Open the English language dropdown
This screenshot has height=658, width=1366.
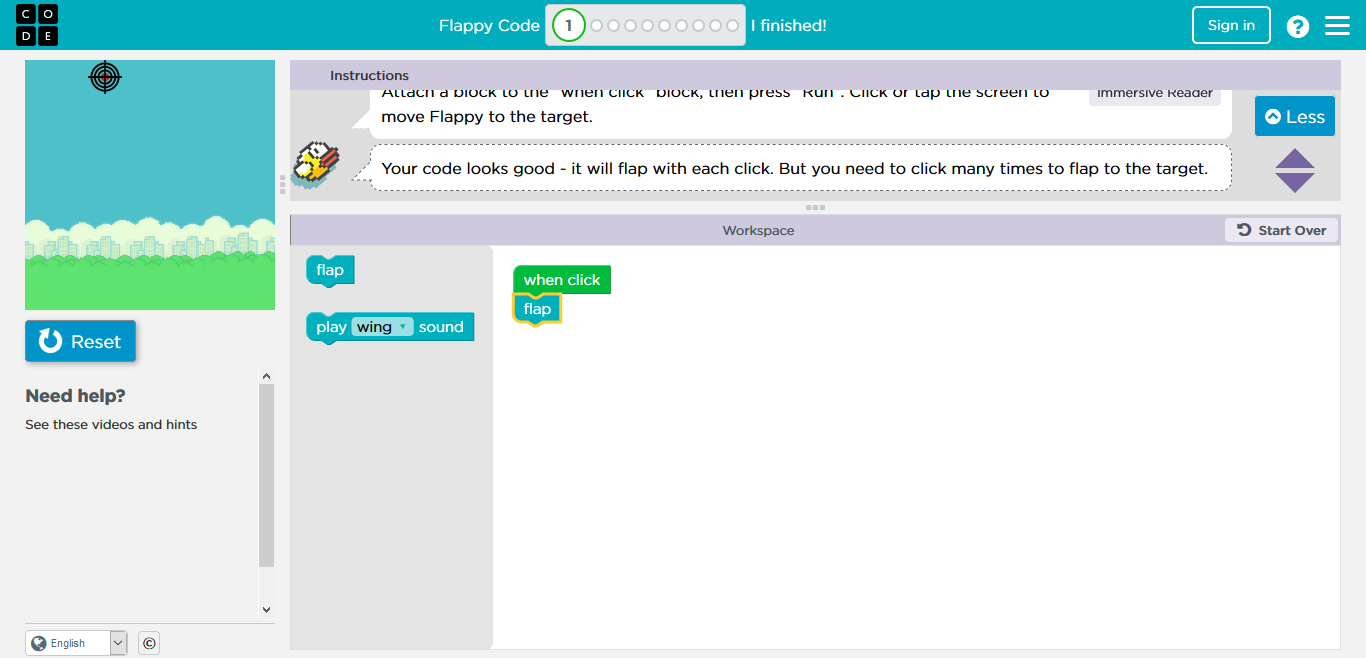click(x=76, y=643)
